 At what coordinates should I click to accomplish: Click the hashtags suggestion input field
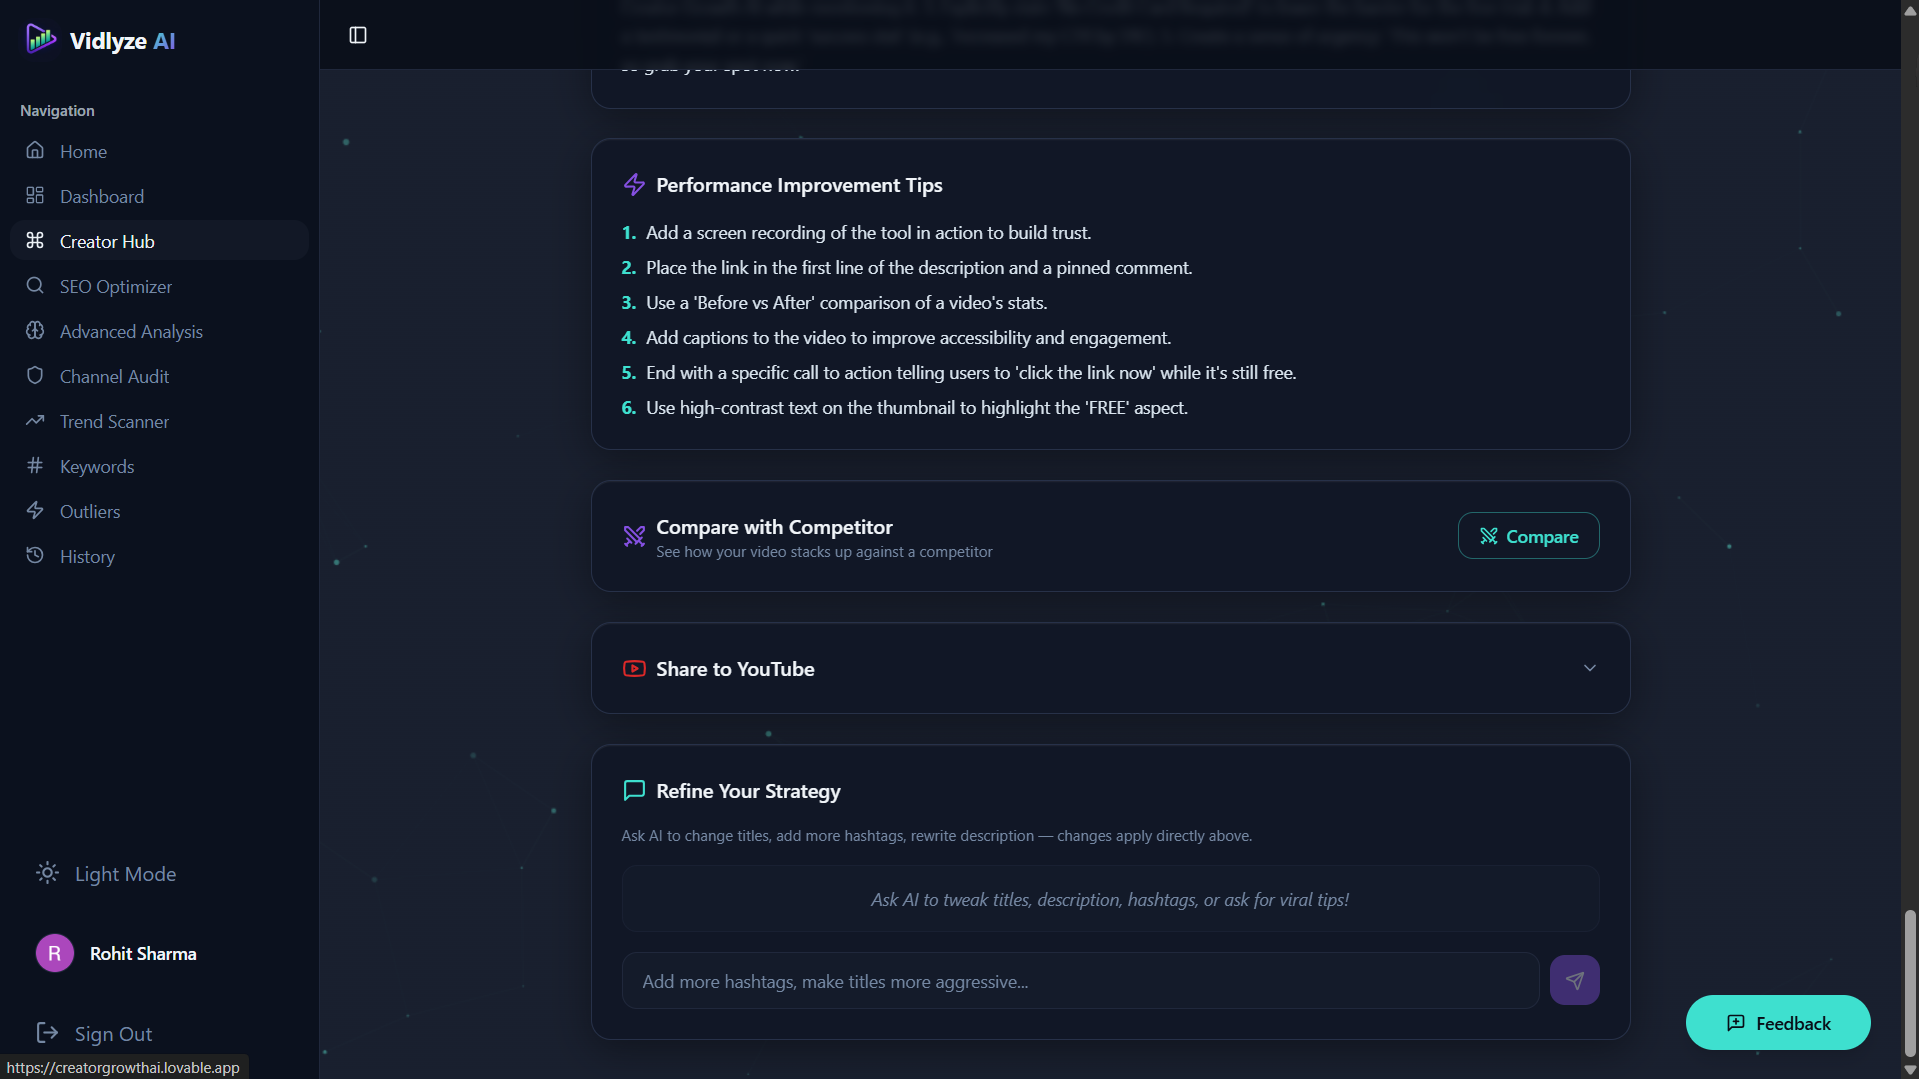(1080, 980)
